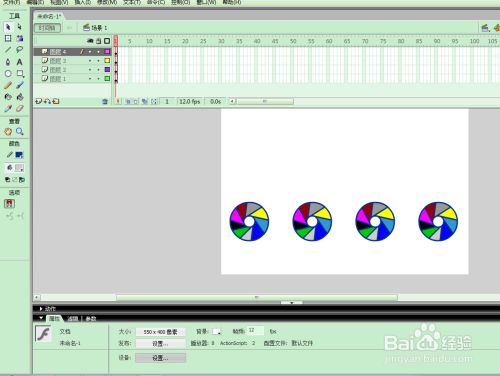Toggle lock all layers padlock icon
Viewport: 500px width, 376px height.
pyautogui.click(x=98, y=41)
